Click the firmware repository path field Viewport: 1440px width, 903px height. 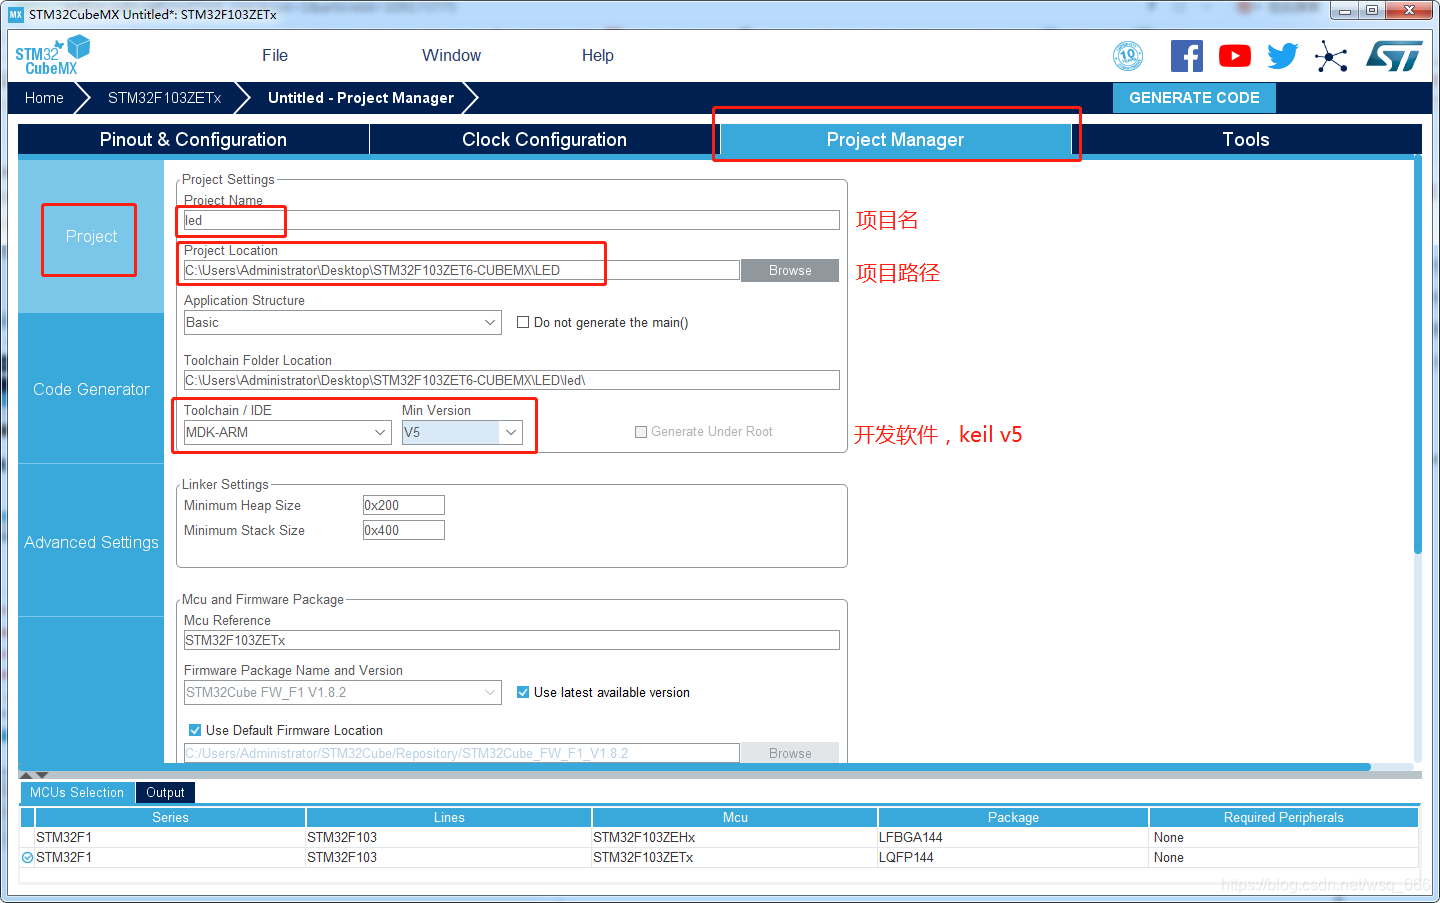[461, 753]
